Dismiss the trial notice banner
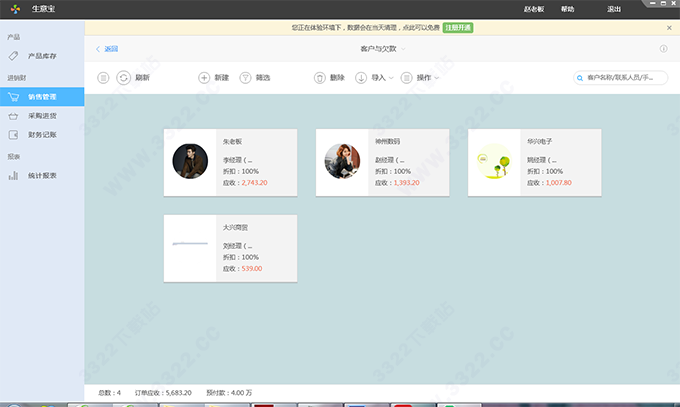This screenshot has width=680, height=407. (x=669, y=28)
